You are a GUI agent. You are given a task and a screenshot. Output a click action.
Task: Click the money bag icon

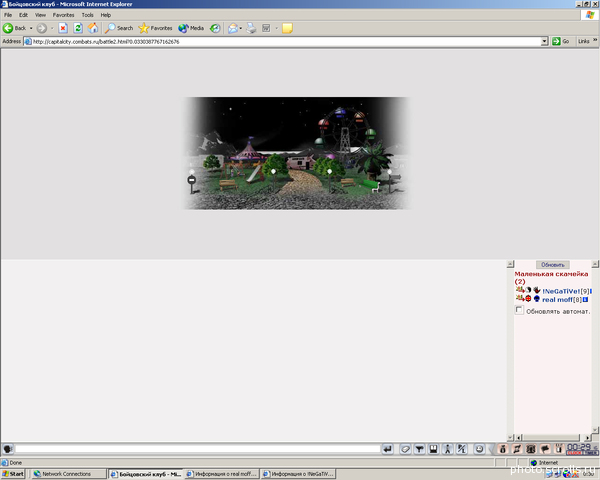pos(502,449)
